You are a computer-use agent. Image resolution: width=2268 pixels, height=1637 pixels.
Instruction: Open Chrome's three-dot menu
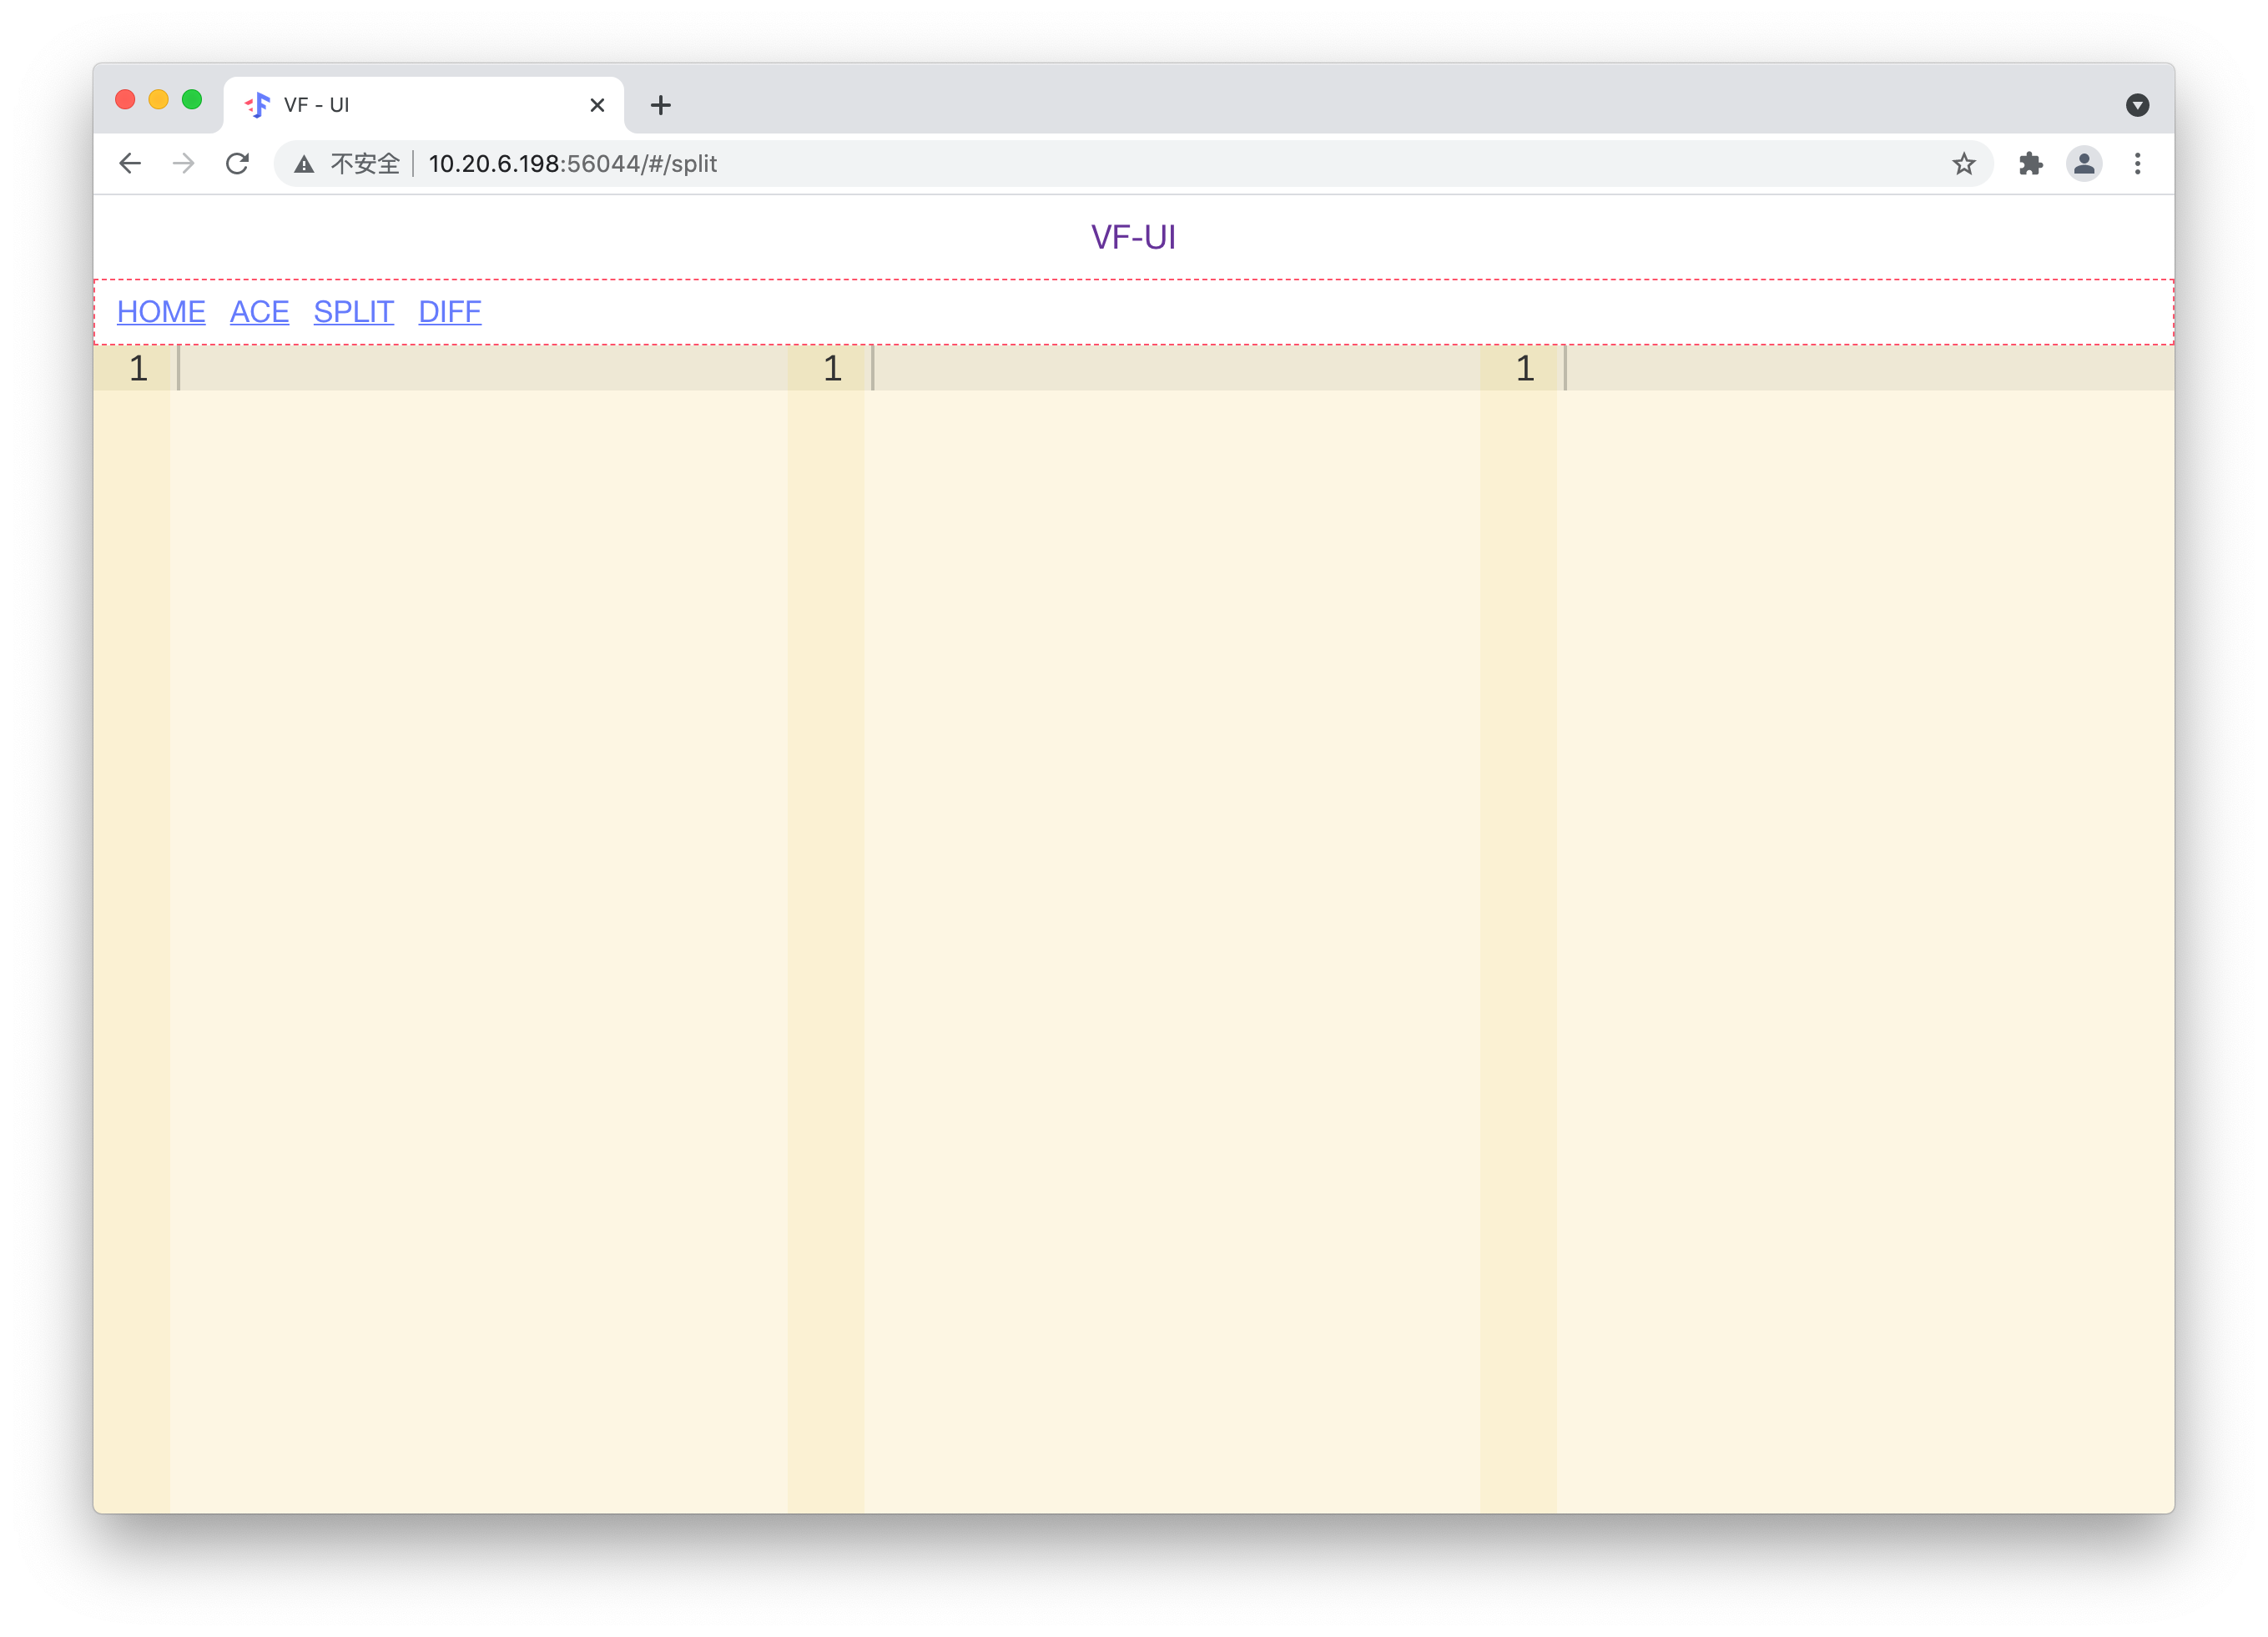[x=2137, y=164]
